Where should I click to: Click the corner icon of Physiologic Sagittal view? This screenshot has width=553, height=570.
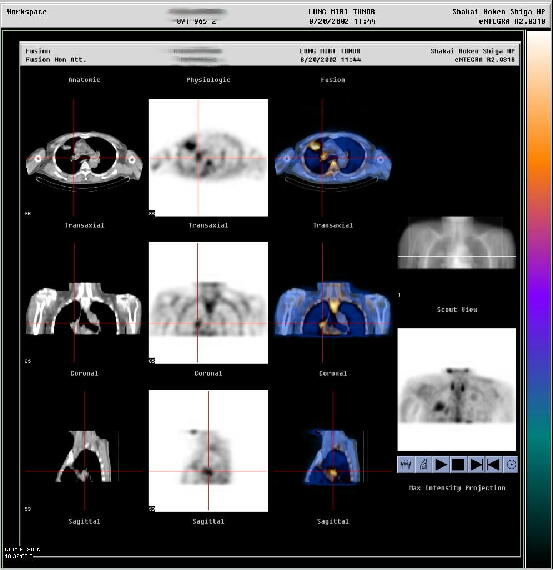[152, 509]
